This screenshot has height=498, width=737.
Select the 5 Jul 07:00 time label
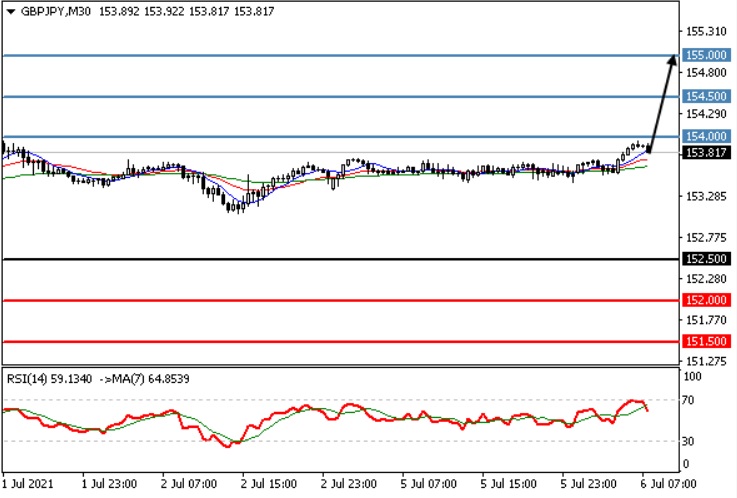(429, 483)
